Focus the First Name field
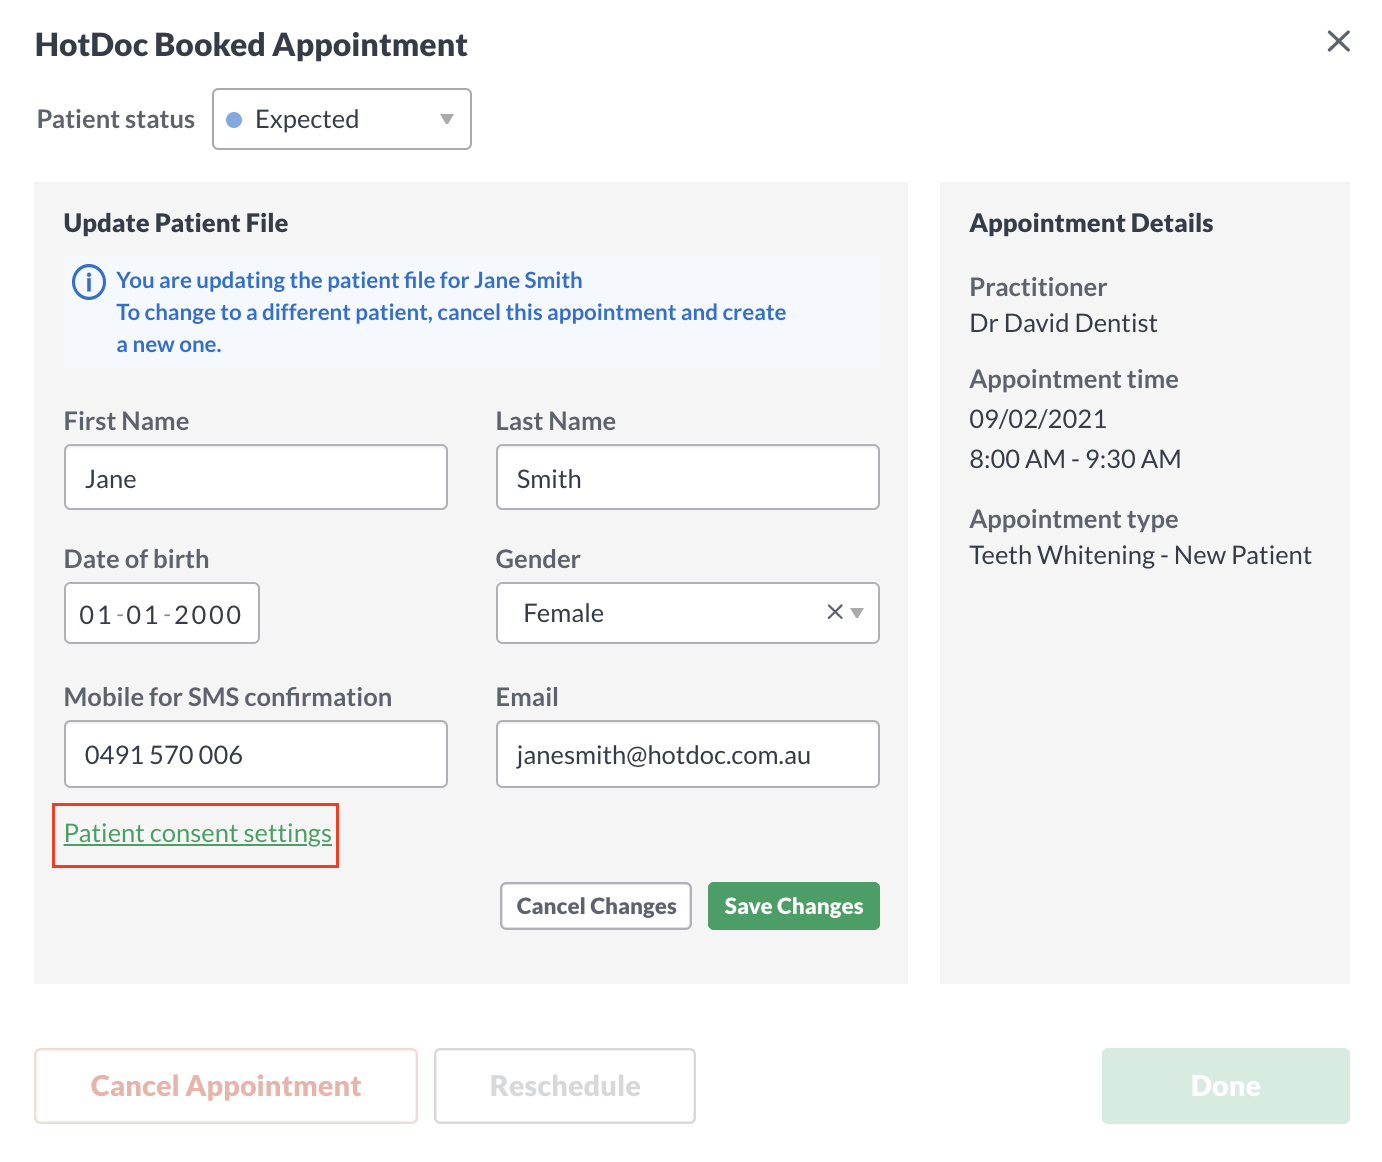The width and height of the screenshot is (1382, 1162). [x=256, y=477]
